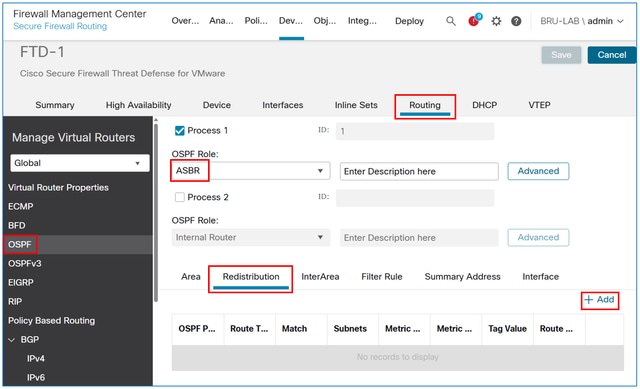
Task: Click the Cancel button
Action: (x=611, y=55)
